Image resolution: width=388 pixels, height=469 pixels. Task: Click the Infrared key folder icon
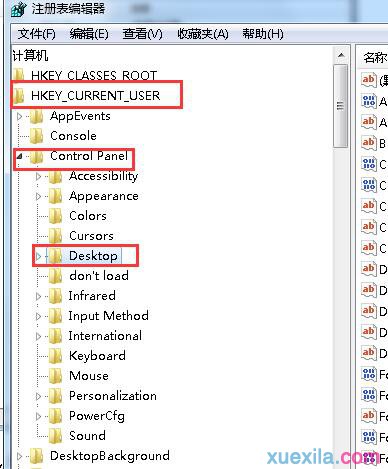tap(56, 296)
